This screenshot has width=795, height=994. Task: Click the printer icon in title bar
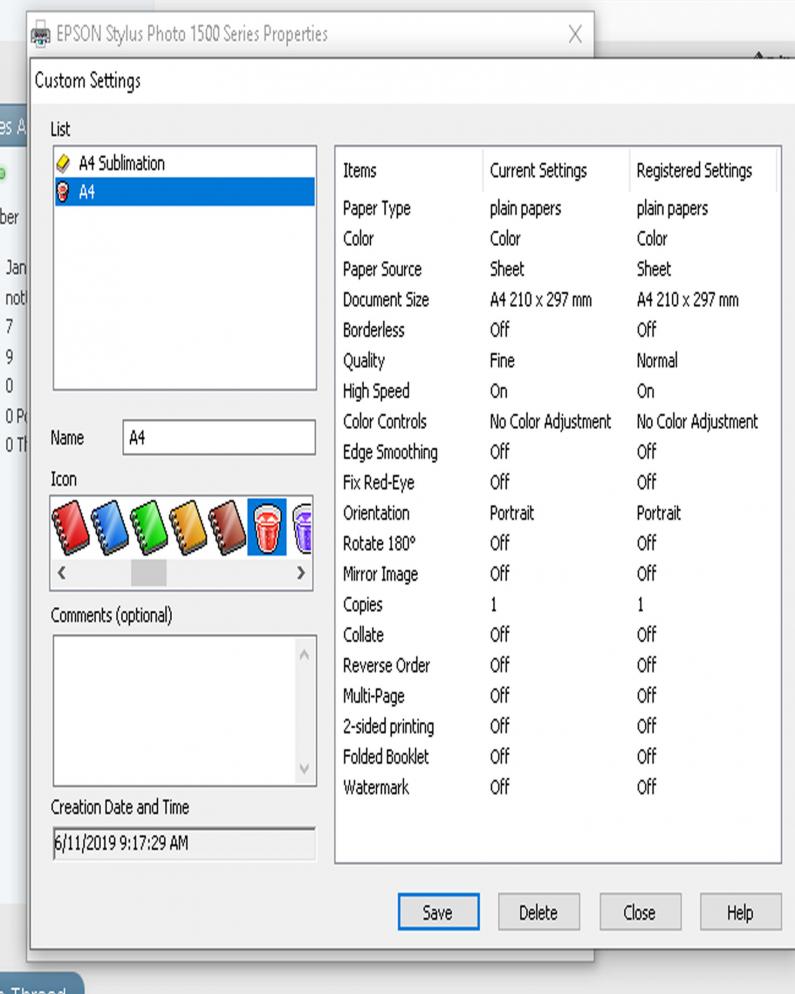click(x=41, y=34)
